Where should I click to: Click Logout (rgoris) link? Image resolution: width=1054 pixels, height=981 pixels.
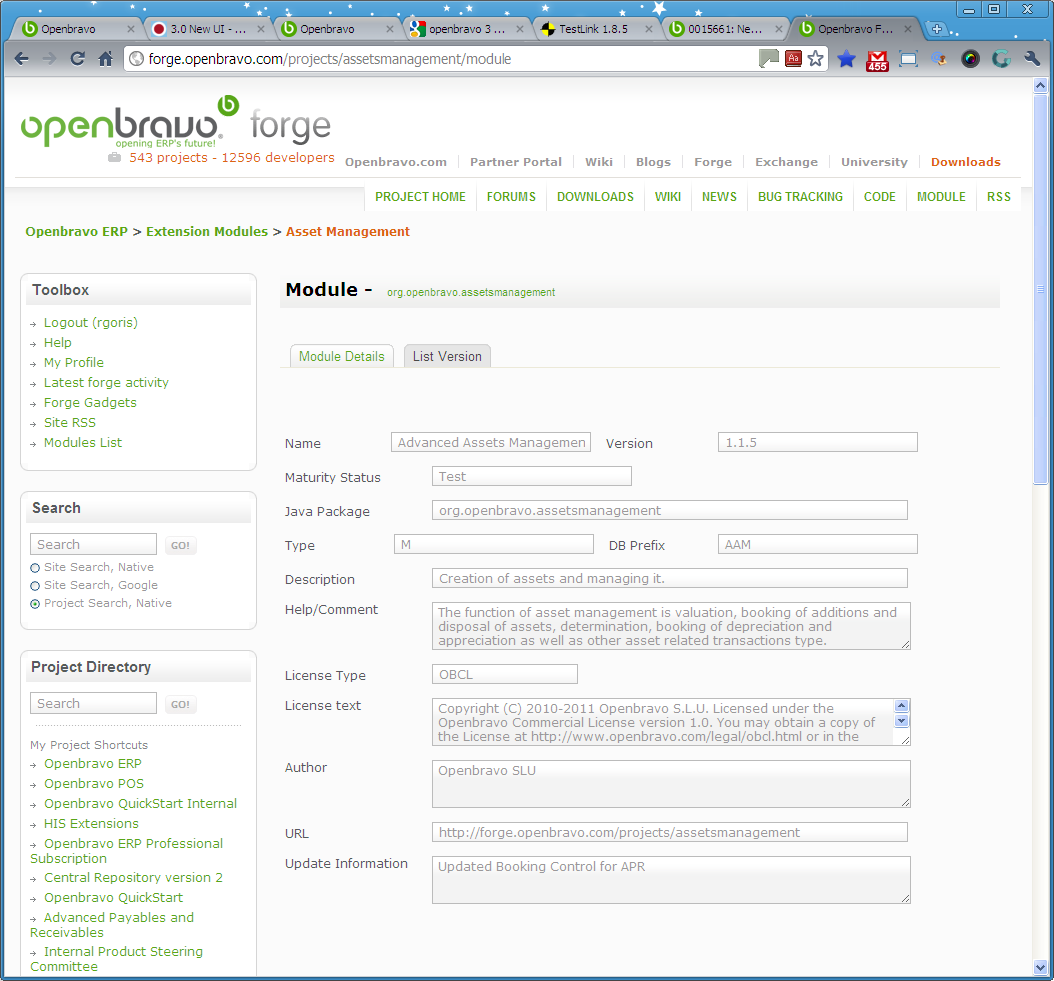91,323
